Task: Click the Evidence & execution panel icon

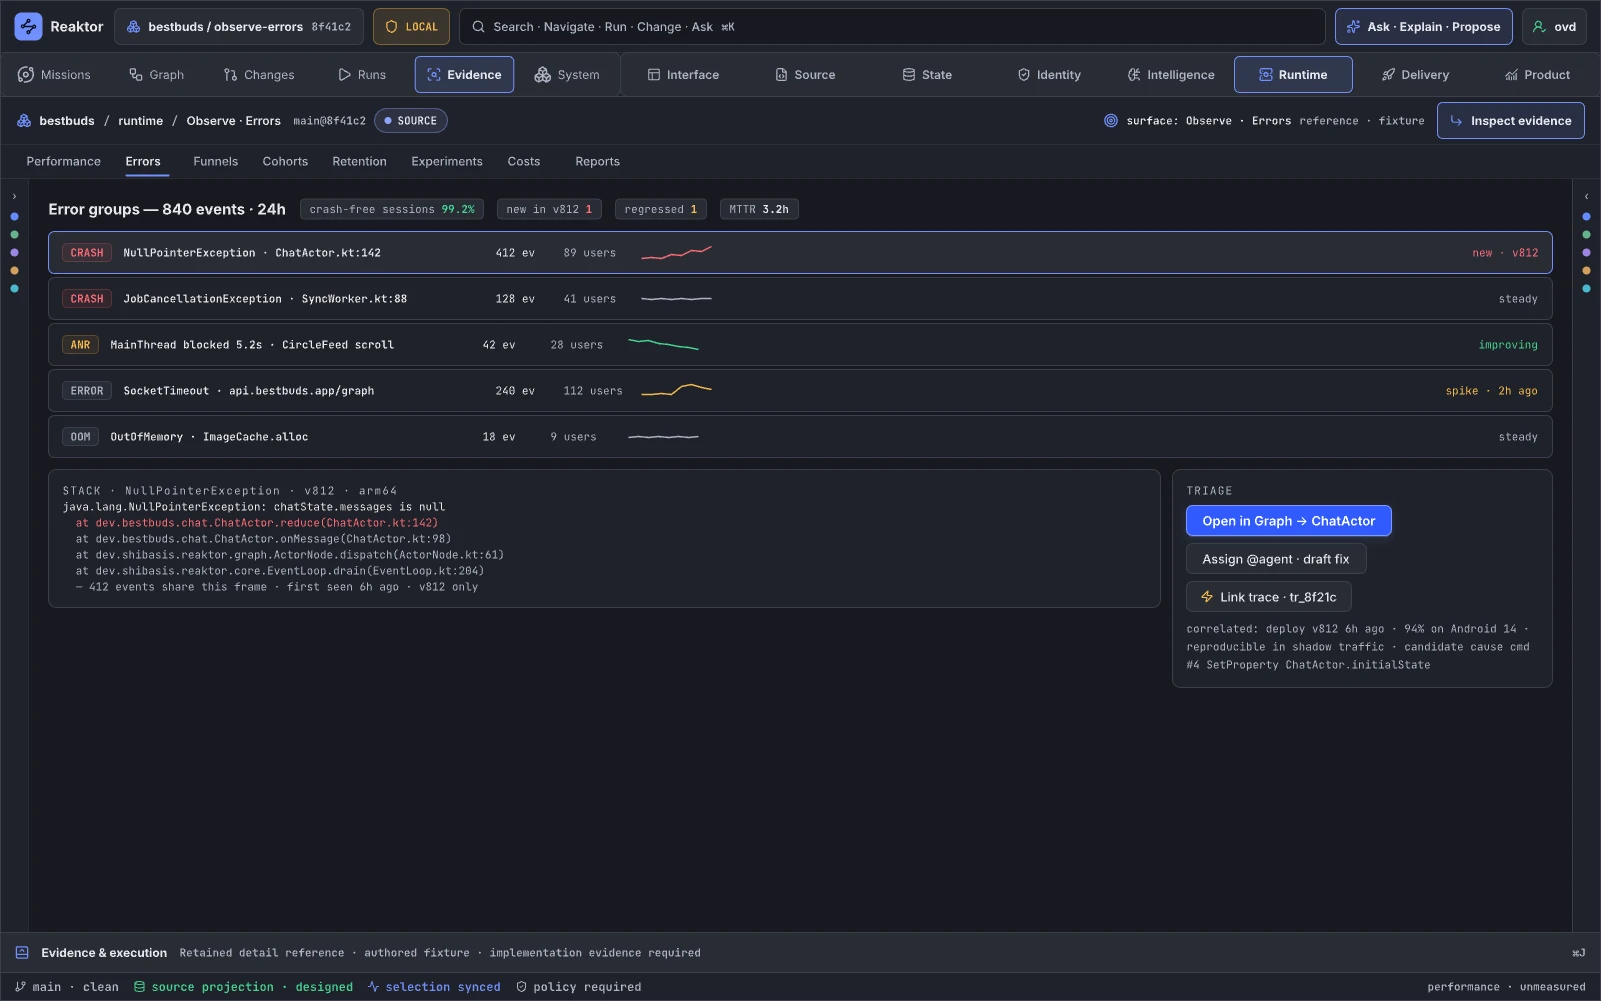Action: pos(22,953)
